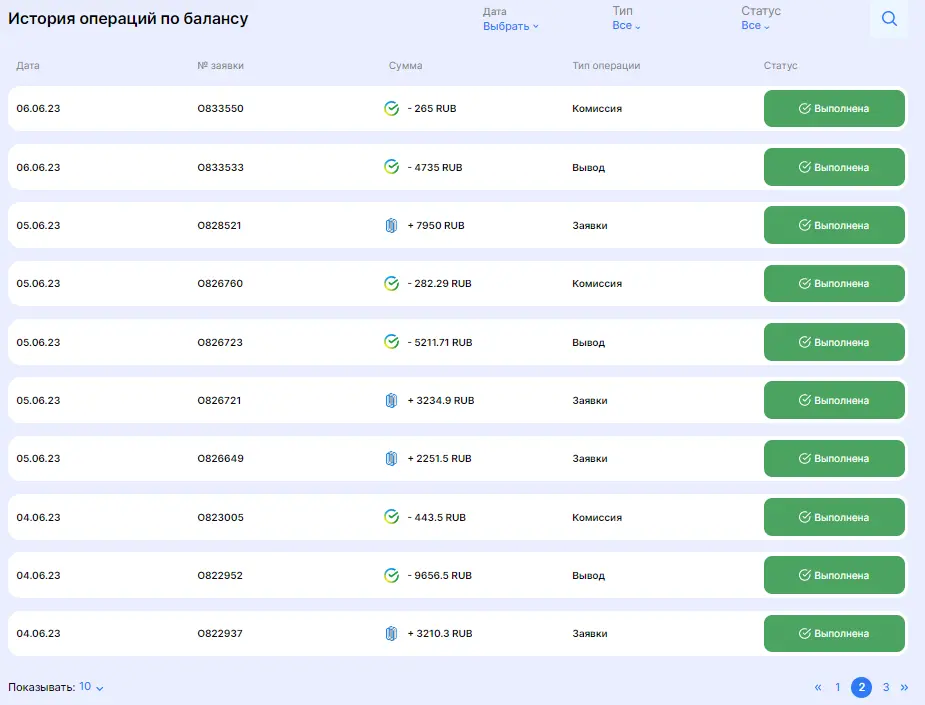Click the previous pages double-arrow

coord(818,687)
